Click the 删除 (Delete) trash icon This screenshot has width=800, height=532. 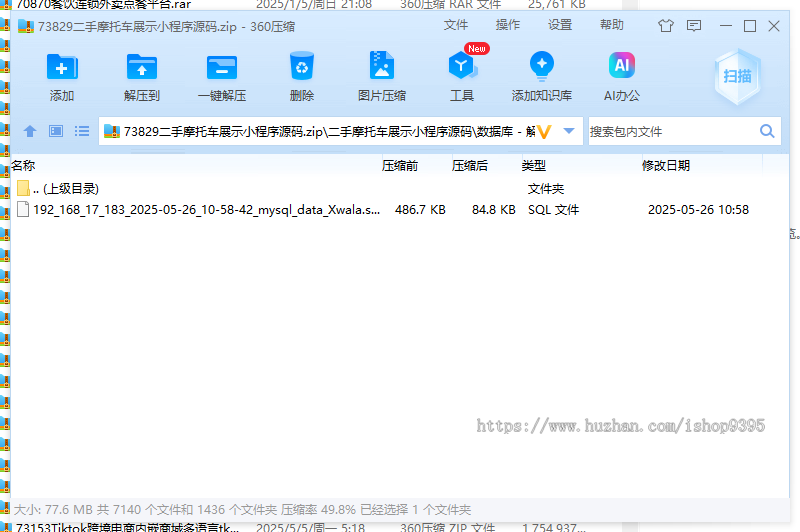pos(302,66)
